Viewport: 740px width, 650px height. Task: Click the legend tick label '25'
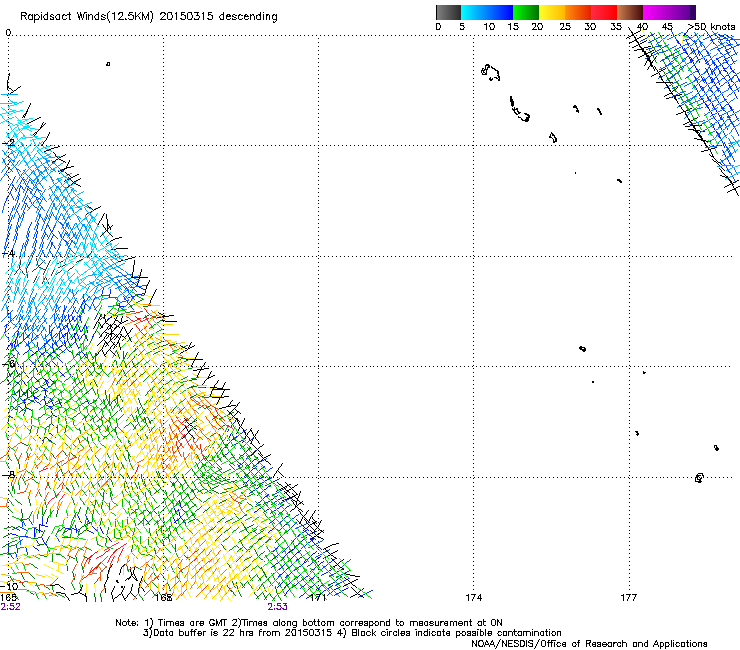click(565, 27)
